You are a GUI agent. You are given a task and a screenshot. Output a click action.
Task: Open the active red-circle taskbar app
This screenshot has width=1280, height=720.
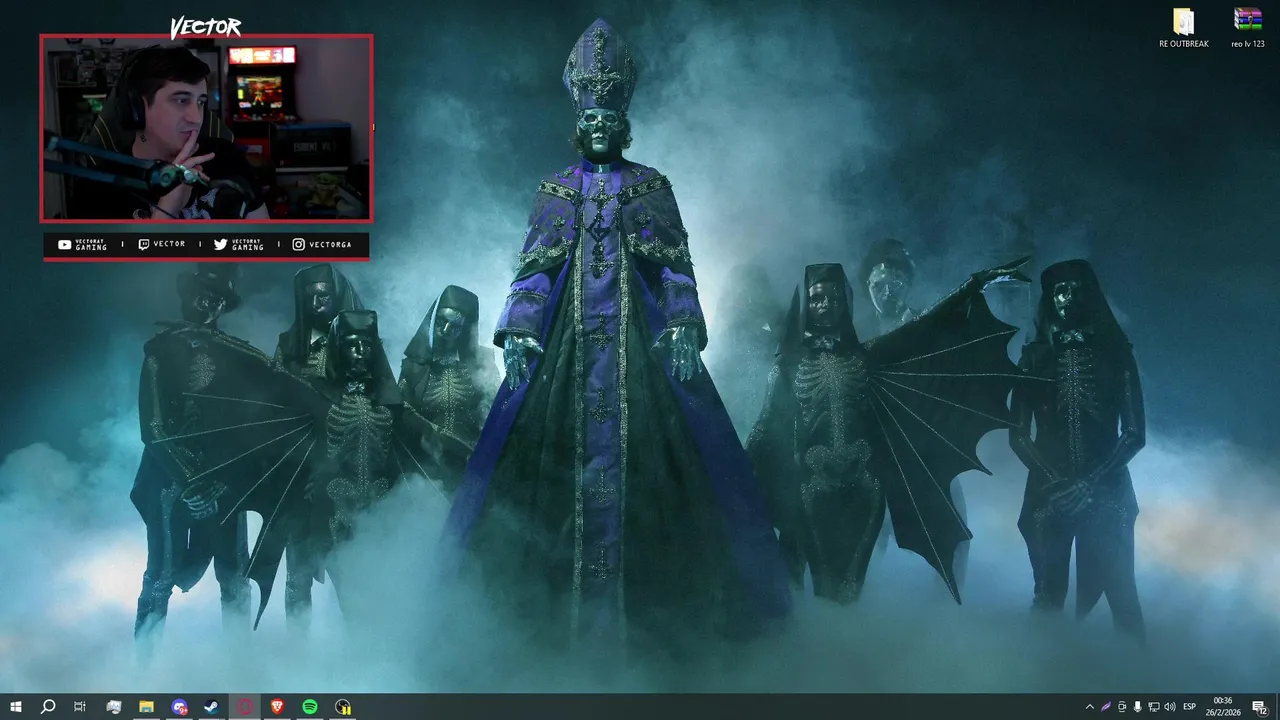point(244,707)
